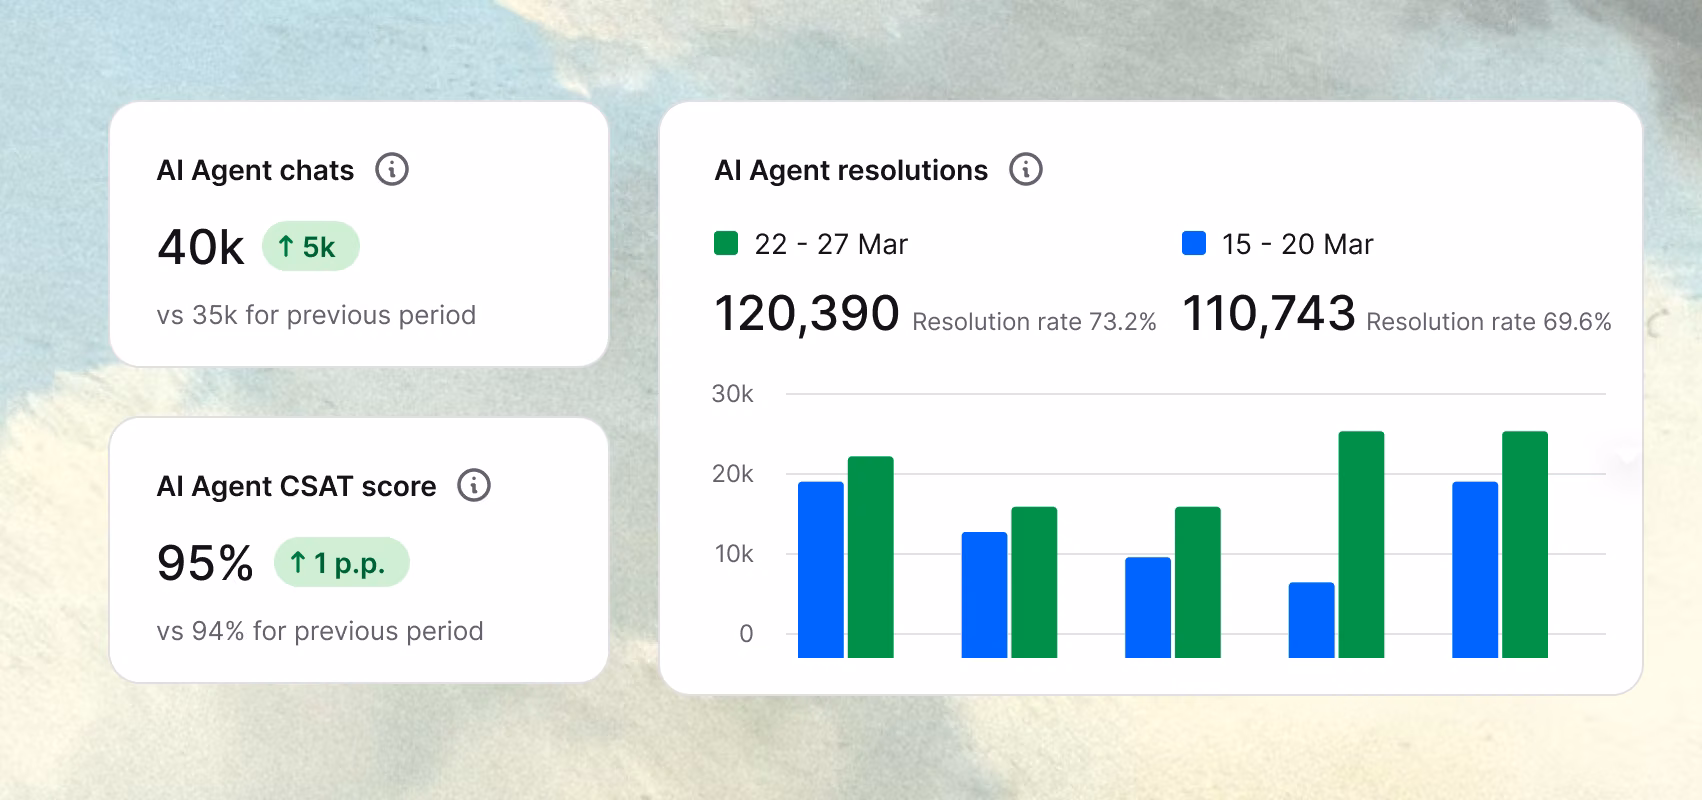Click the fourth group's short blue bar
The height and width of the screenshot is (800, 1702).
pos(1312,620)
